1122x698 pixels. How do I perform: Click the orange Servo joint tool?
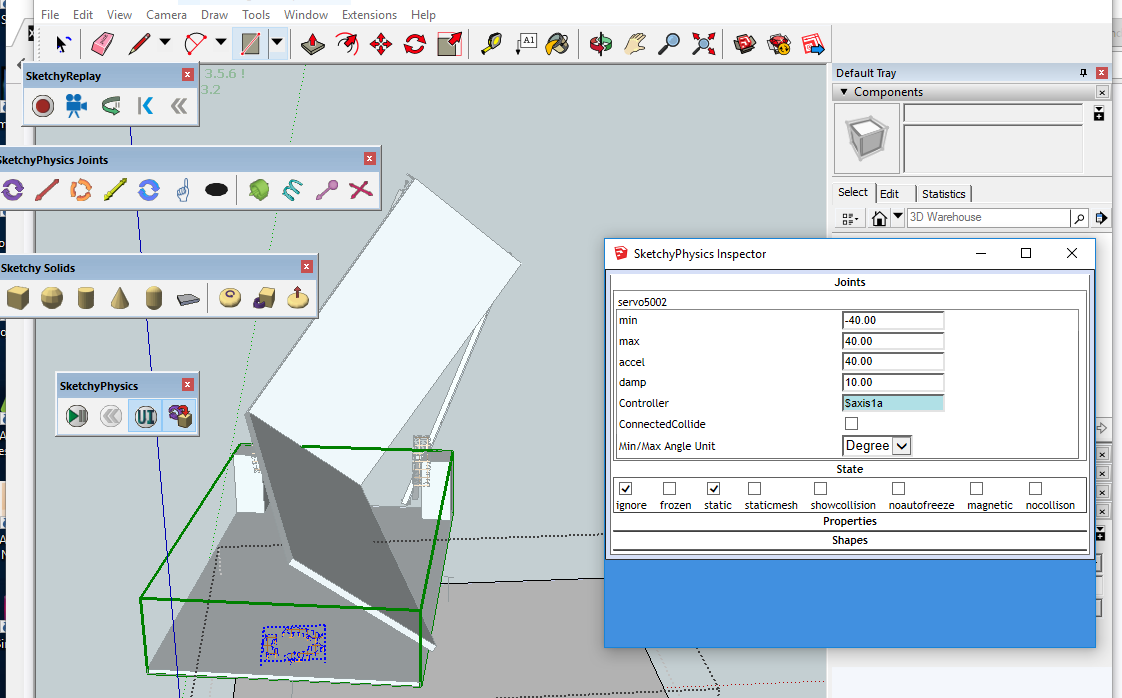point(81,190)
